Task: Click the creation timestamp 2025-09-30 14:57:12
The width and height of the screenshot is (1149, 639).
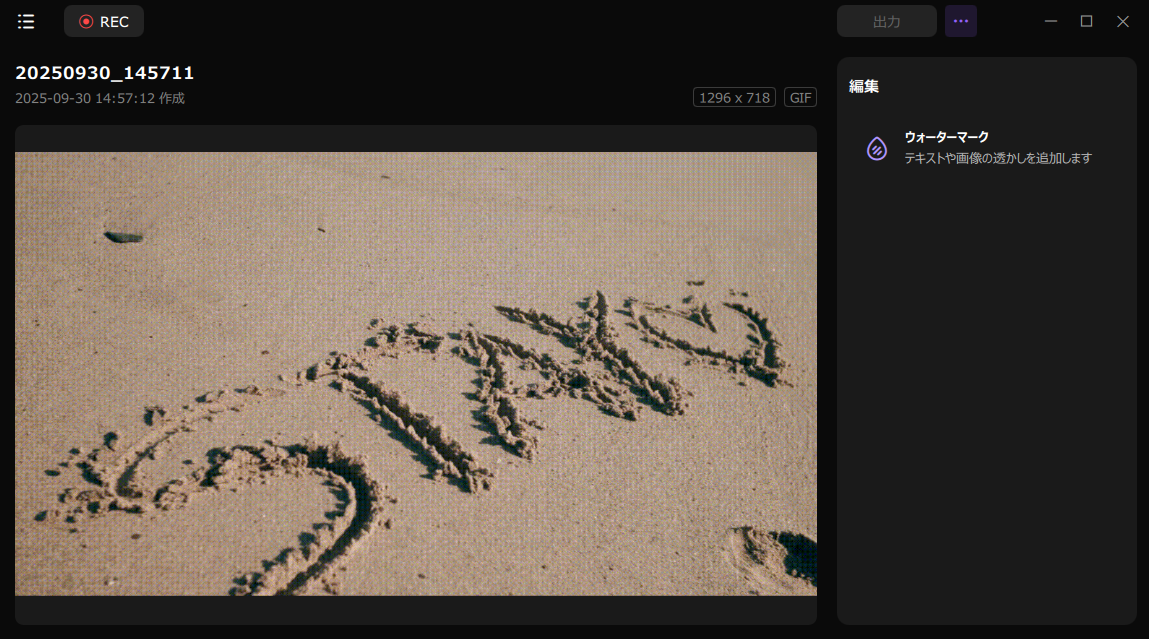Action: pyautogui.click(x=85, y=98)
